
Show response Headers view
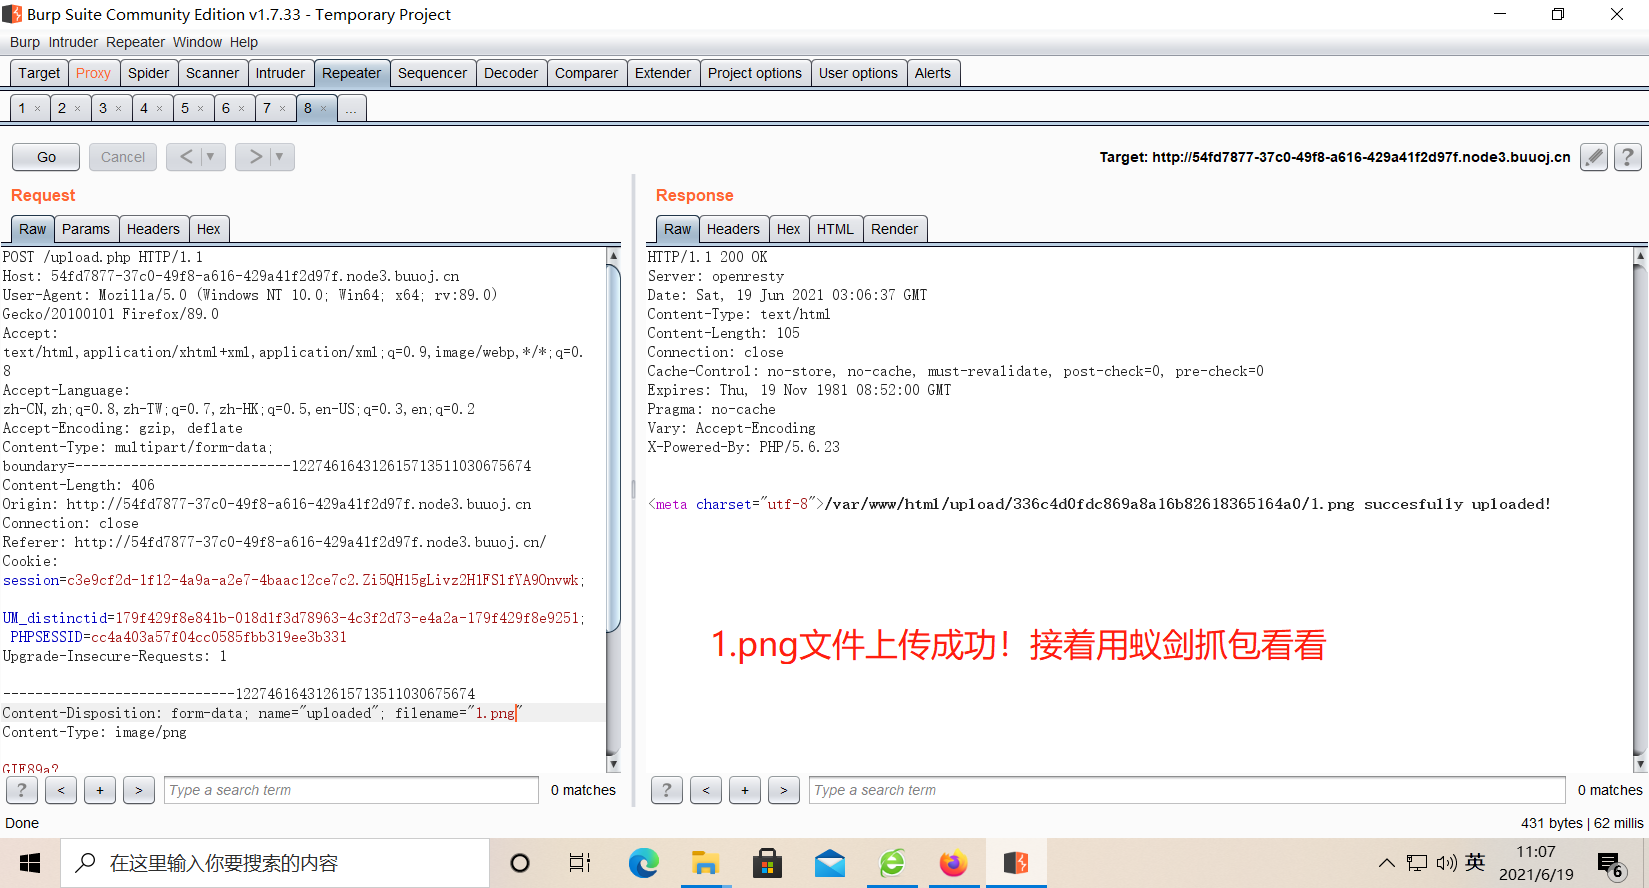click(x=733, y=229)
